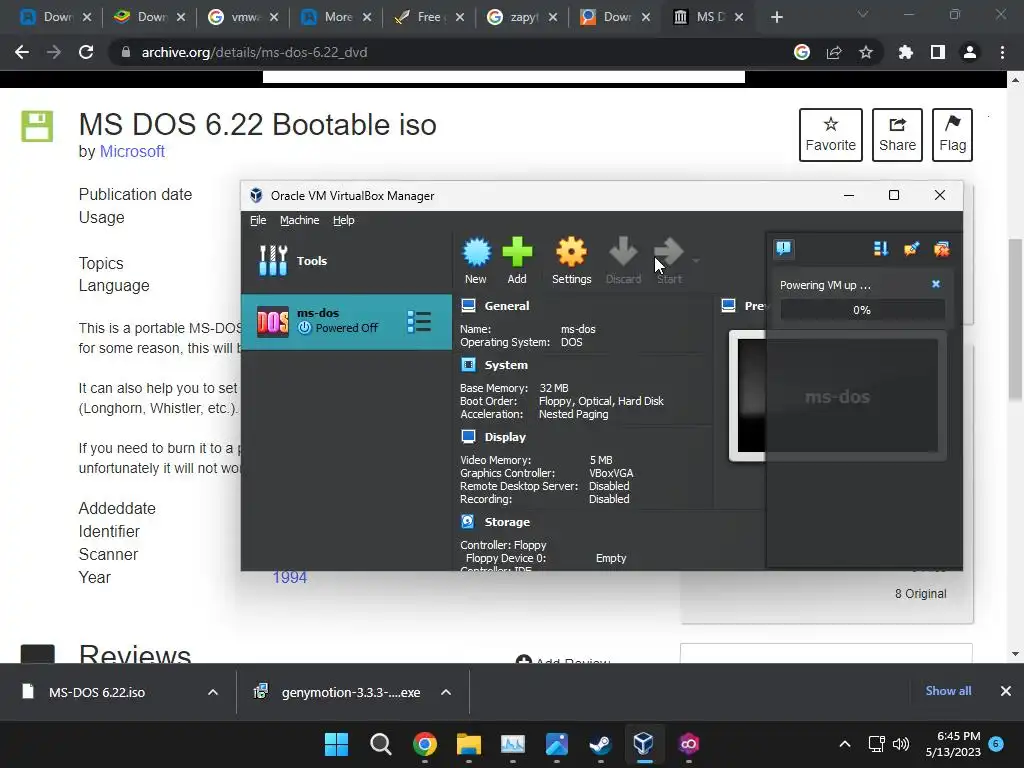Open Windows Start menu
The image size is (1024, 768).
[x=336, y=744]
